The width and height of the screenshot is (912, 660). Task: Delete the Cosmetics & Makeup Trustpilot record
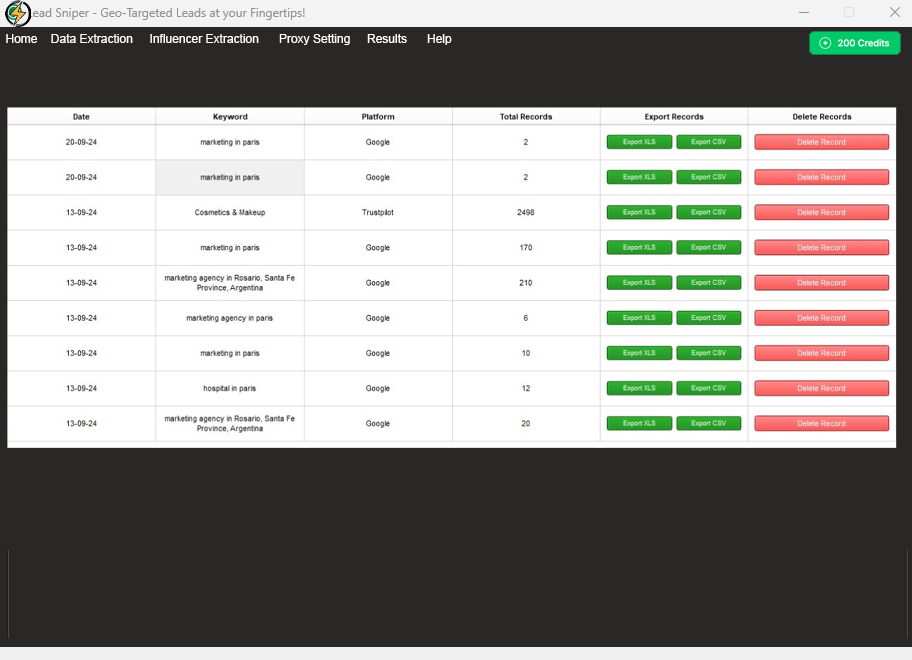[x=821, y=212]
